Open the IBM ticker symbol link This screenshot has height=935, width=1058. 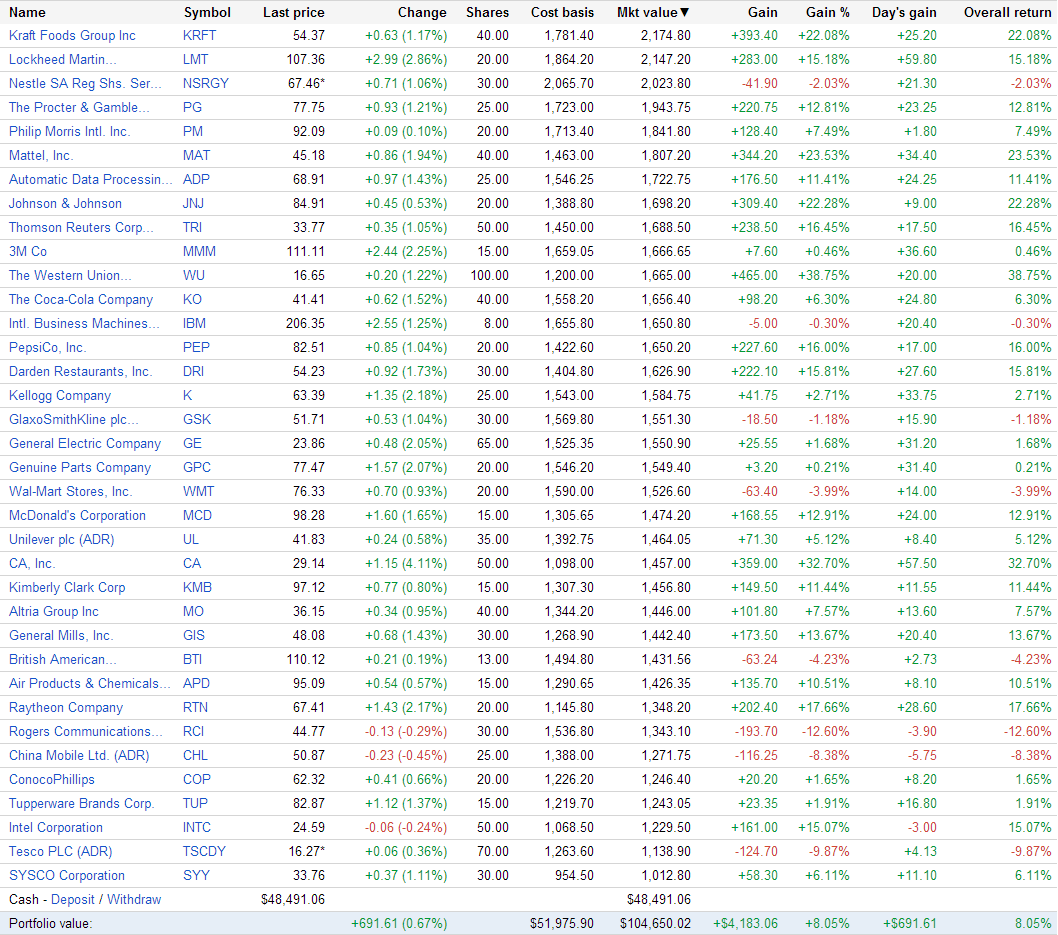194,323
